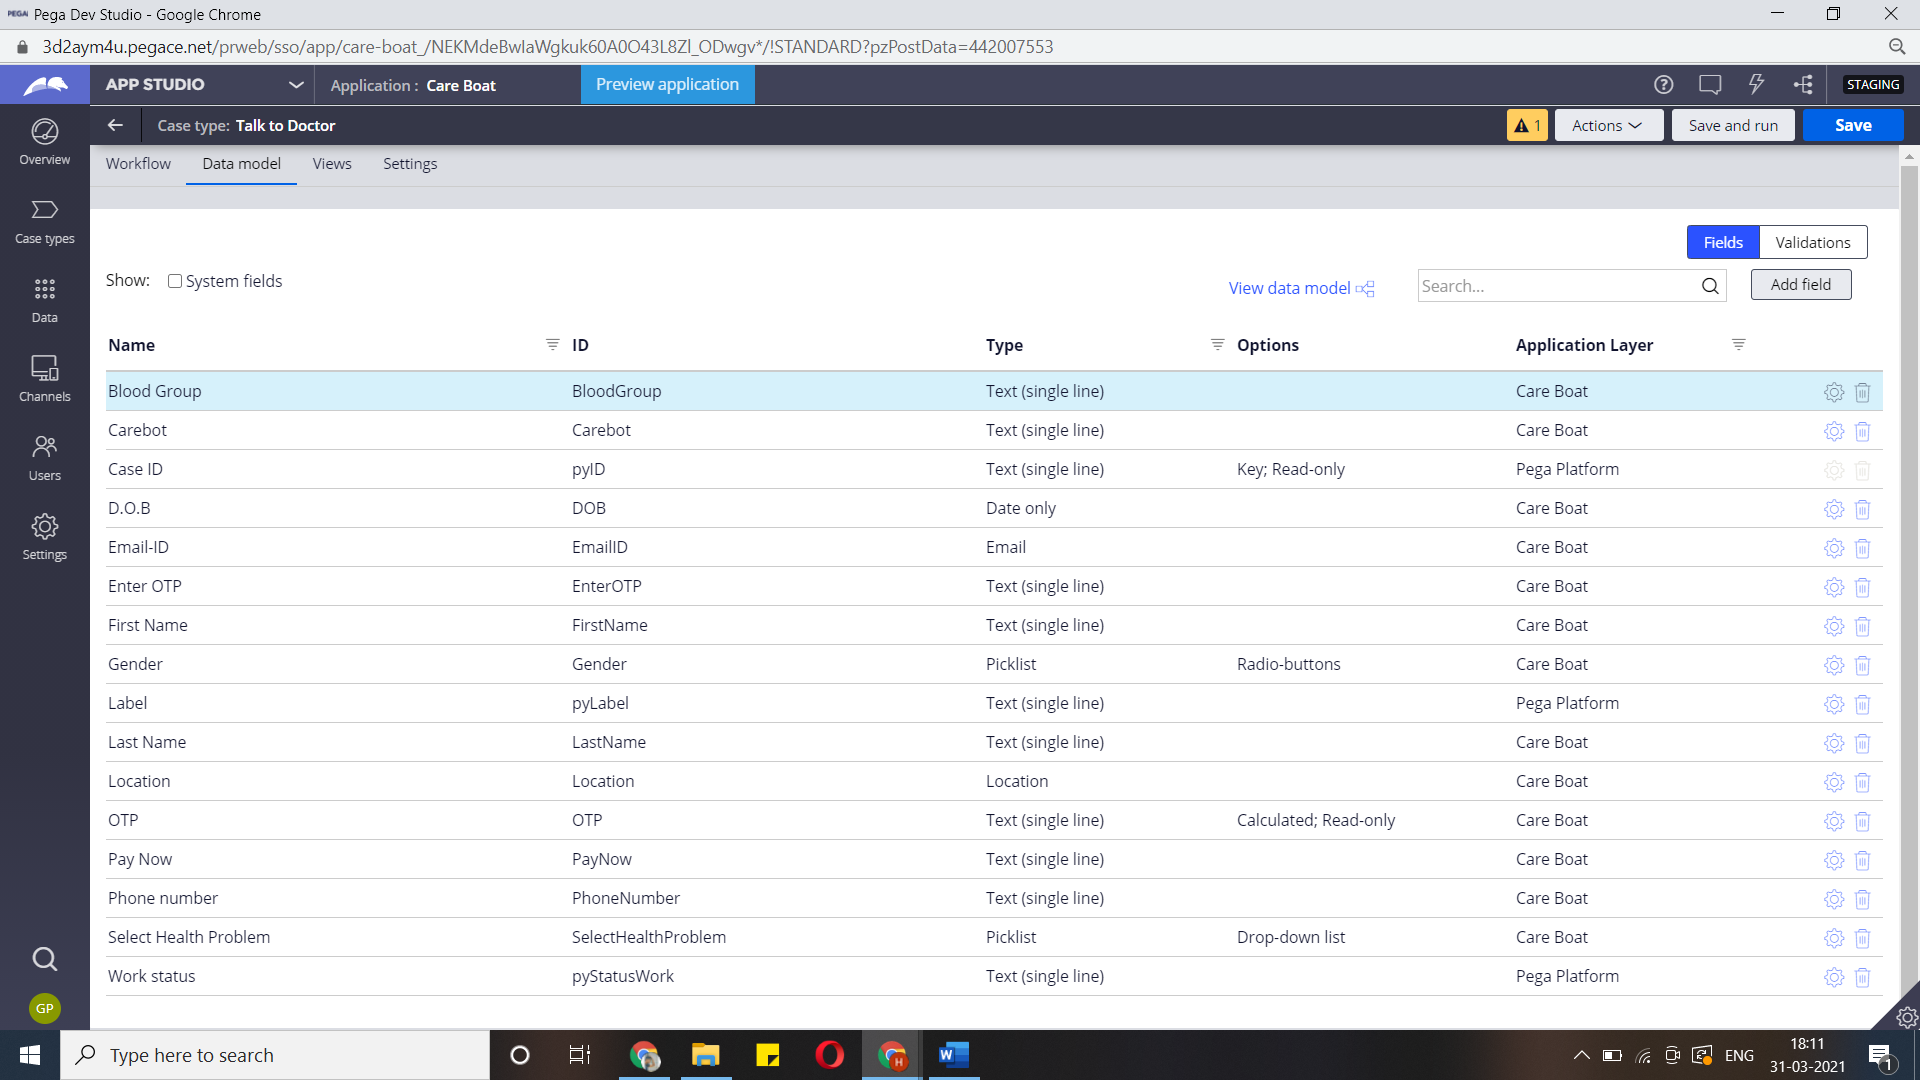This screenshot has height=1080, width=1920.
Task: Click the search magnifier icon in sidebar
Action: pyautogui.click(x=44, y=959)
